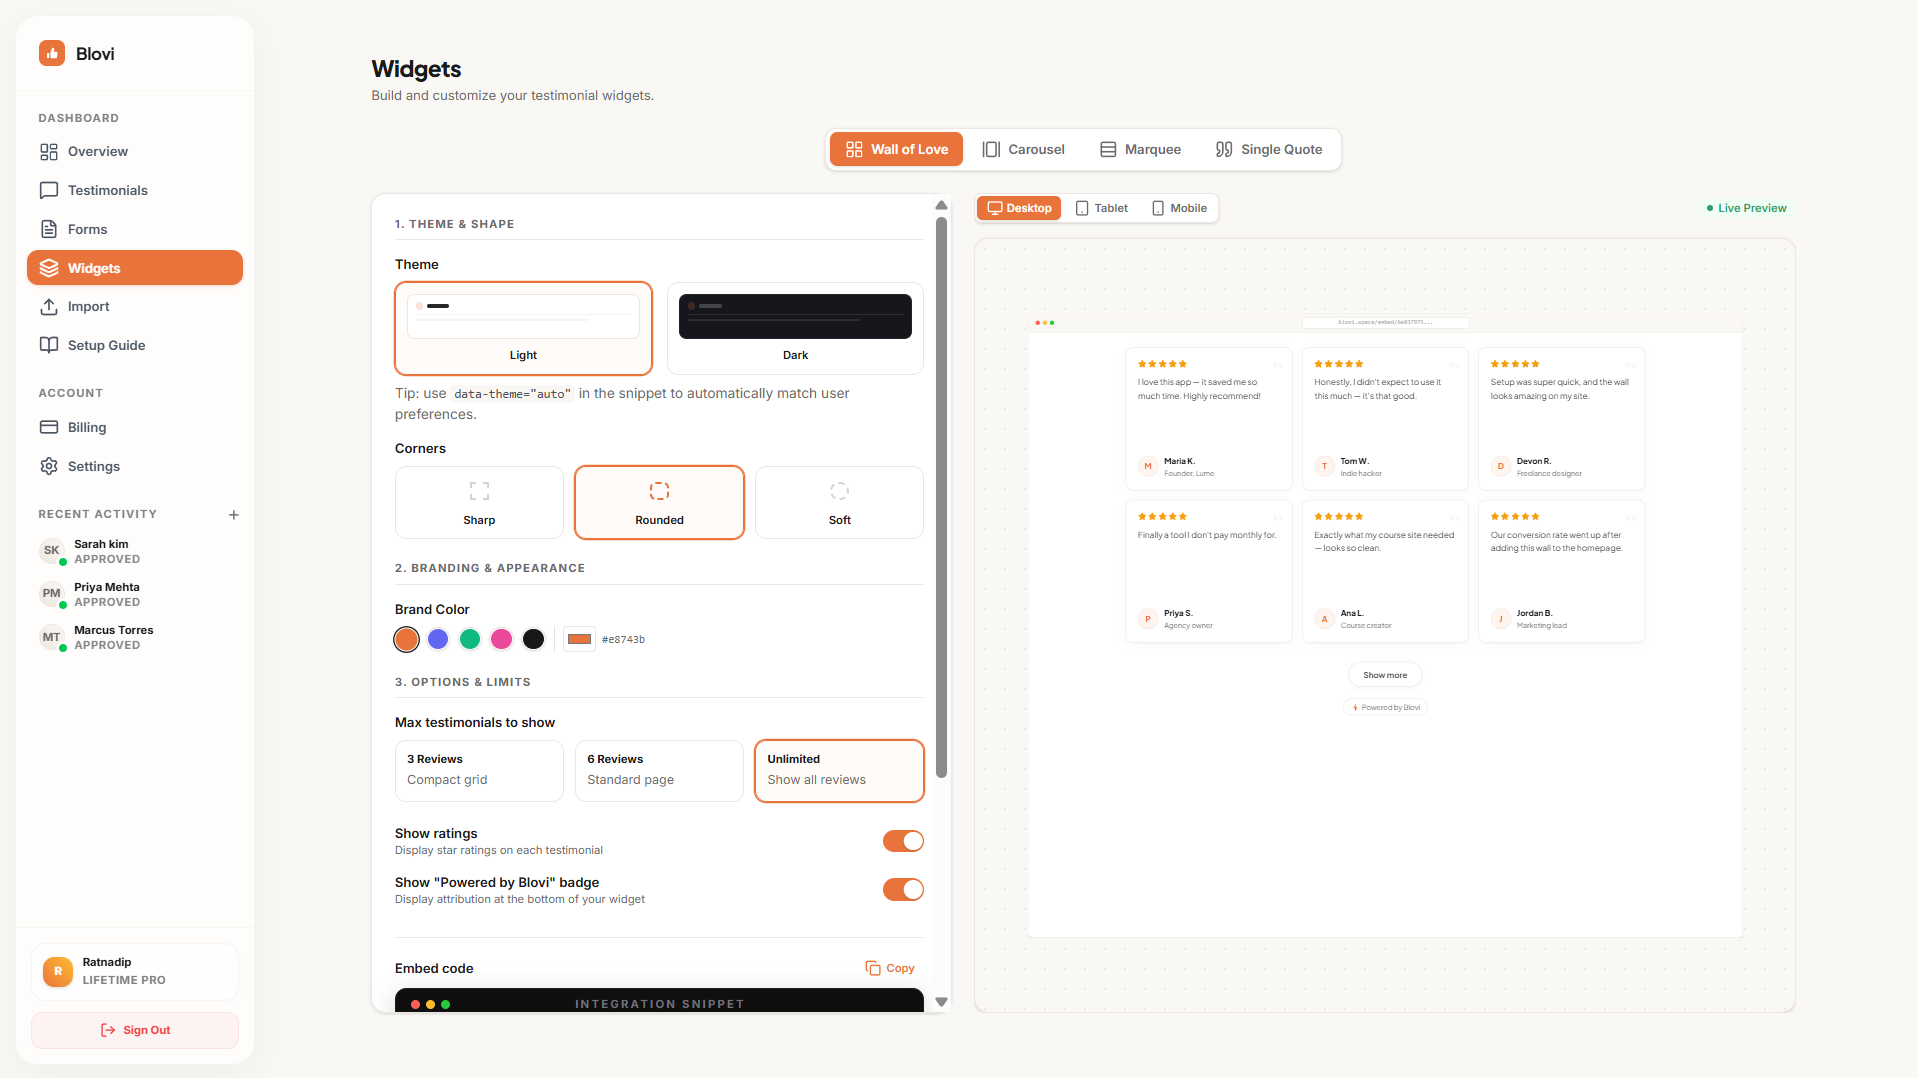Open Overview from the sidebar
This screenshot has width=1918, height=1078.
pyautogui.click(x=135, y=152)
